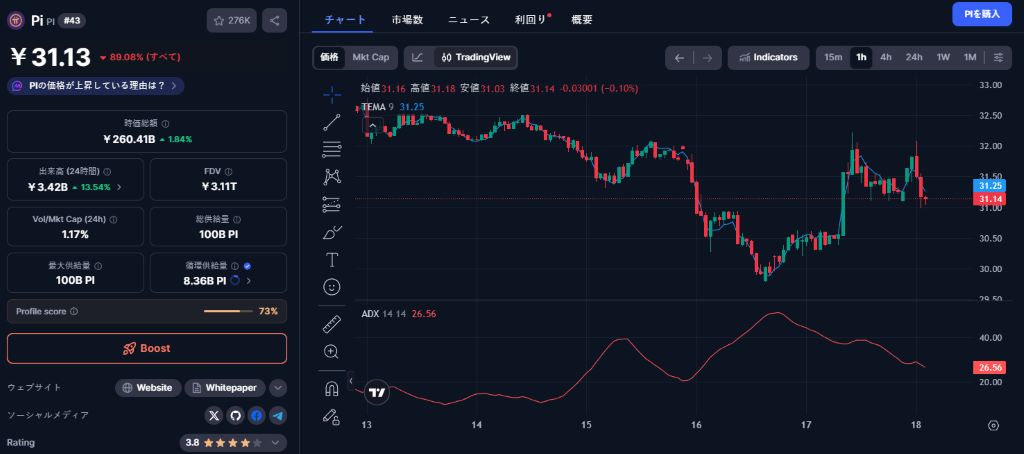The height and width of the screenshot is (454, 1024).
Task: Select the TradingView chart mode
Action: [476, 57]
